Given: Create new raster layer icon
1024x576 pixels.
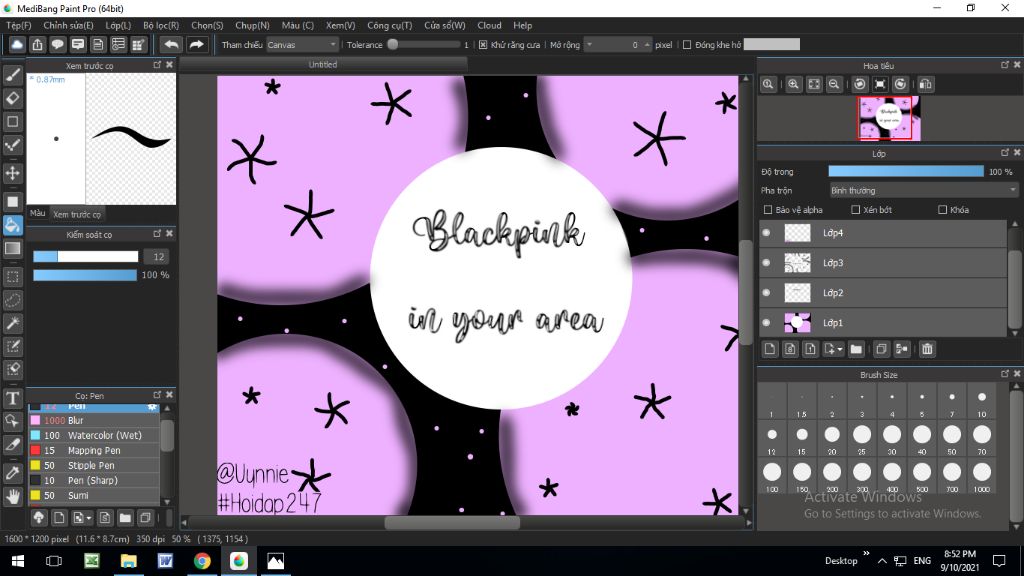Looking at the screenshot, I should click(x=770, y=349).
